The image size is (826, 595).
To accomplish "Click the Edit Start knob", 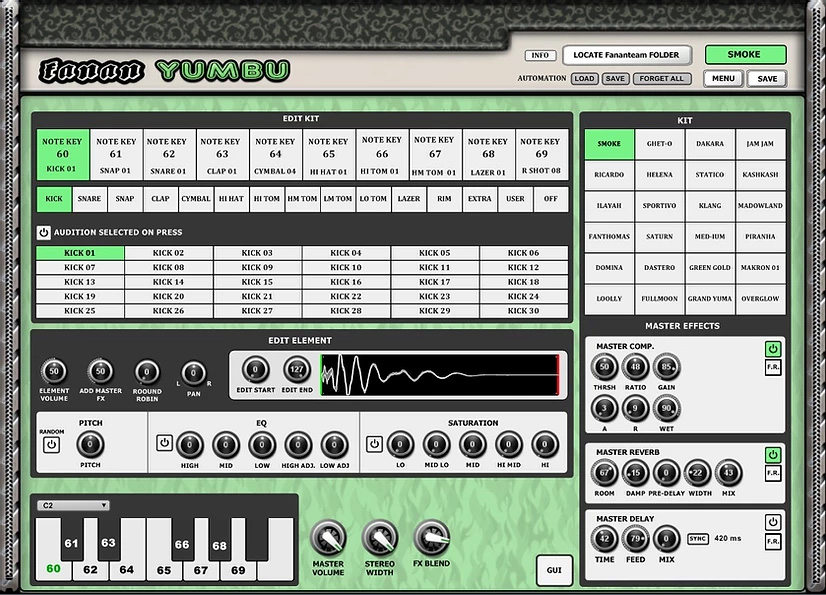I will pyautogui.click(x=255, y=369).
